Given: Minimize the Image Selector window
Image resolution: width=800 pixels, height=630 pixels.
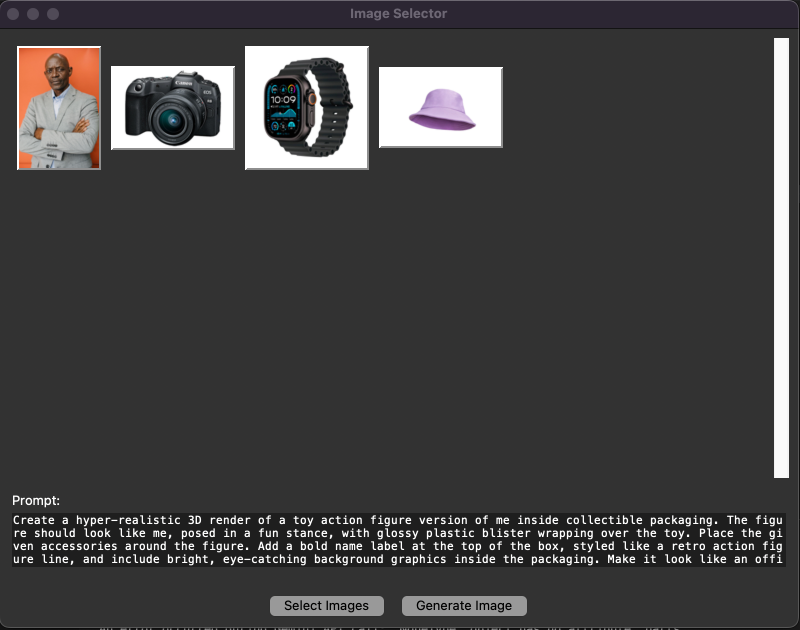Looking at the screenshot, I should click(34, 14).
